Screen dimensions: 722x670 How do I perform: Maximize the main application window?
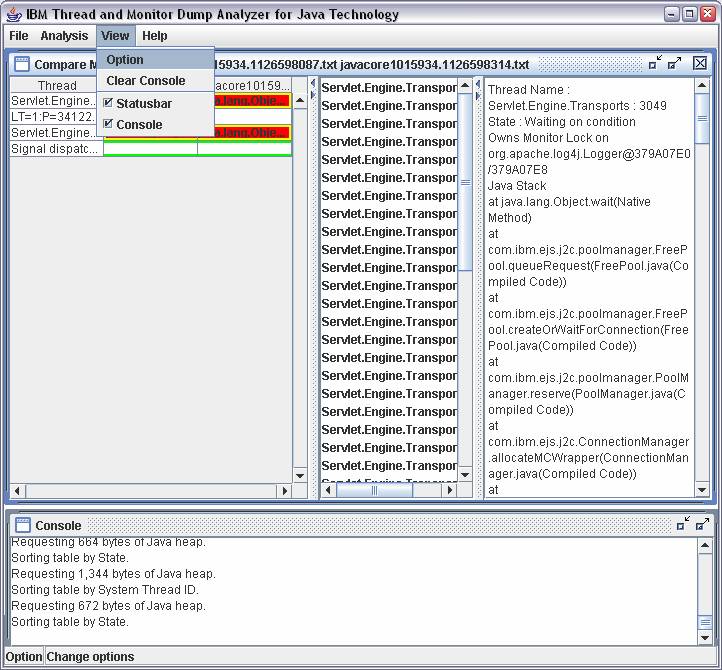[x=689, y=14]
